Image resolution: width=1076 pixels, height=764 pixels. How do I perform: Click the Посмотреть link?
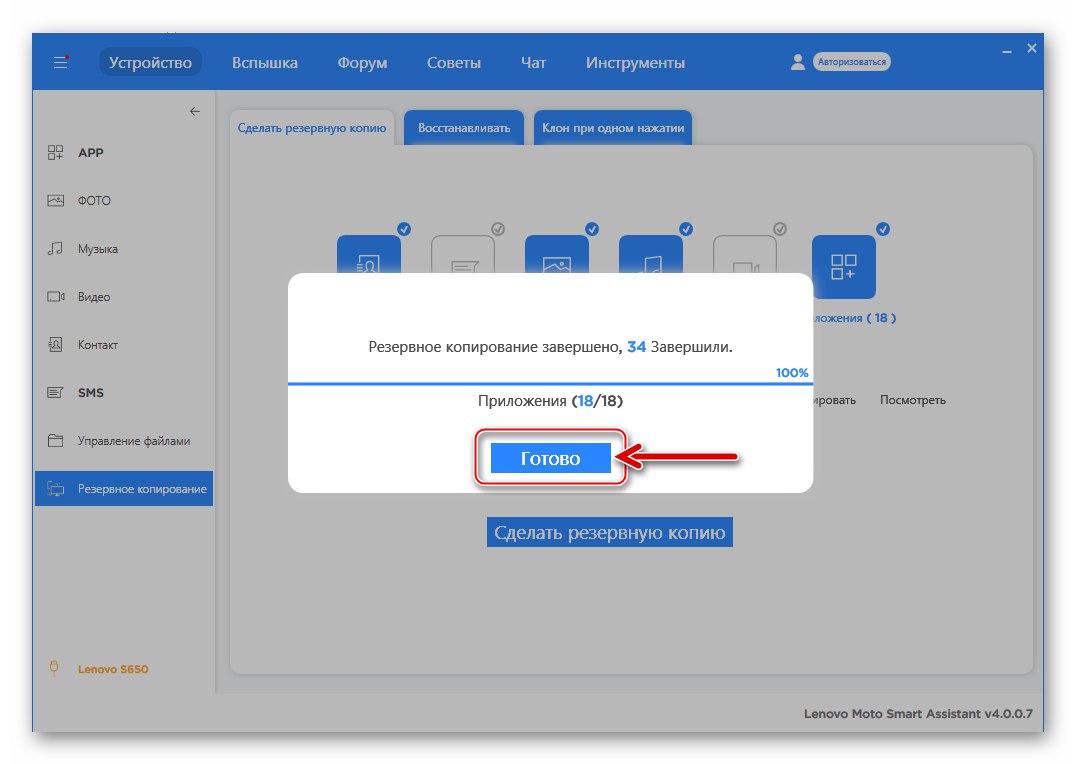pyautogui.click(x=913, y=400)
